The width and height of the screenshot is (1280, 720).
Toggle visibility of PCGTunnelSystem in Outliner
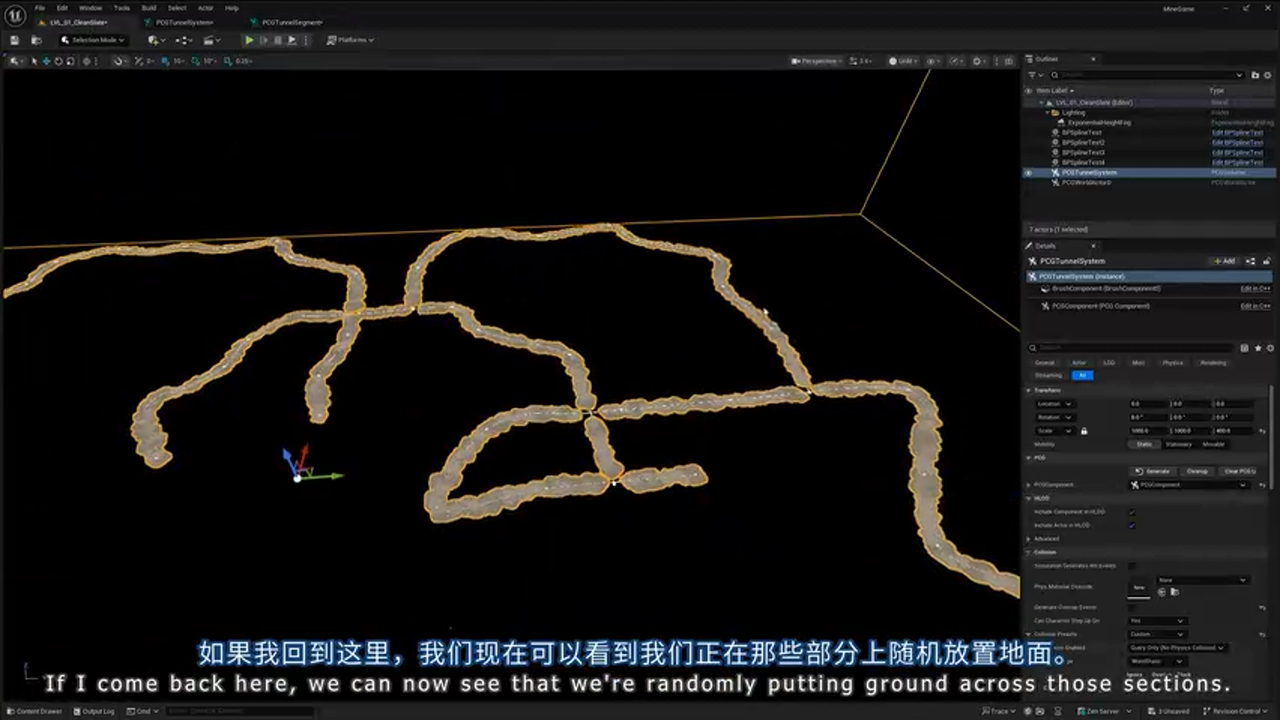(x=1030, y=172)
